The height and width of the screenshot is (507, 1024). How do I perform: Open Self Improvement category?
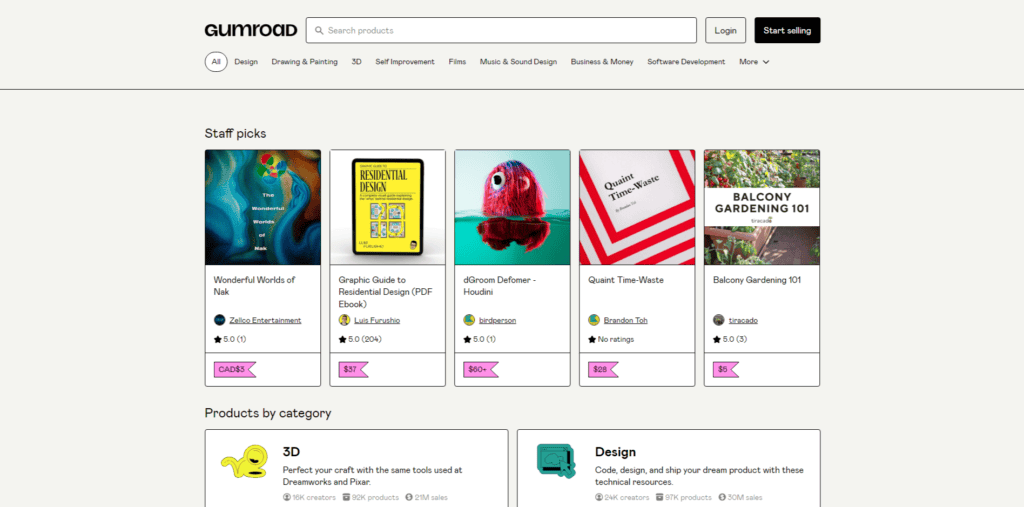[405, 62]
